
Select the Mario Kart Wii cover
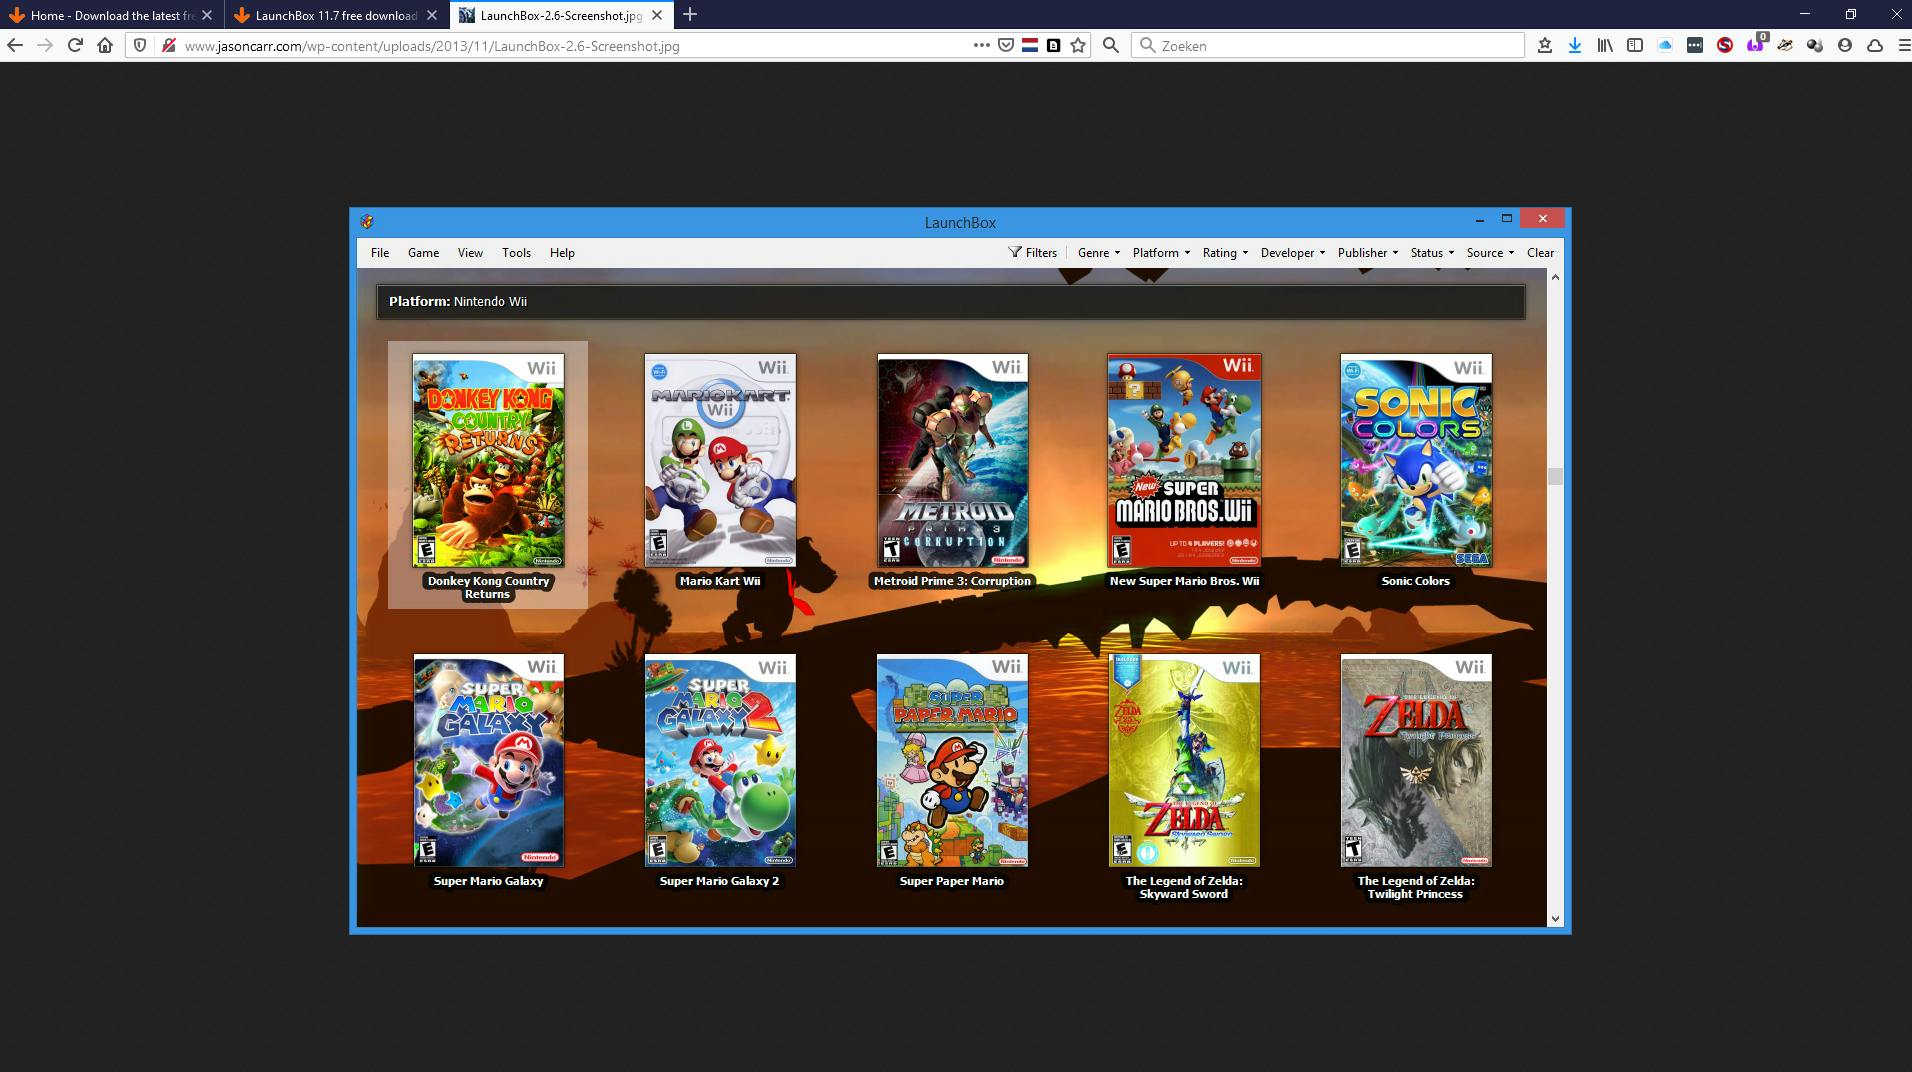tap(720, 460)
